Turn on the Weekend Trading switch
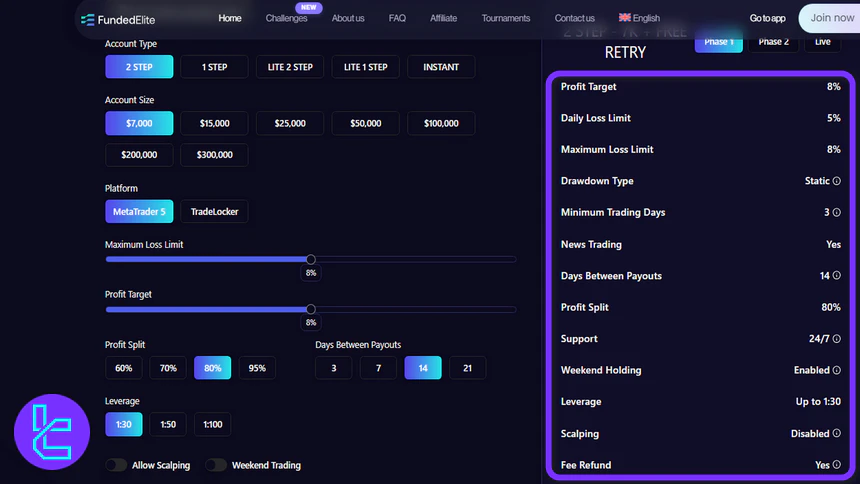Viewport: 860px width, 484px height. [215, 465]
